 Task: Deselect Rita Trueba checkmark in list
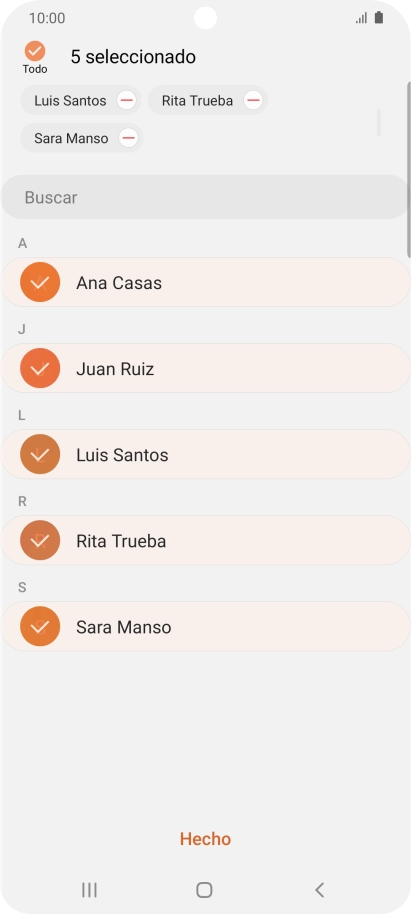coord(40,540)
